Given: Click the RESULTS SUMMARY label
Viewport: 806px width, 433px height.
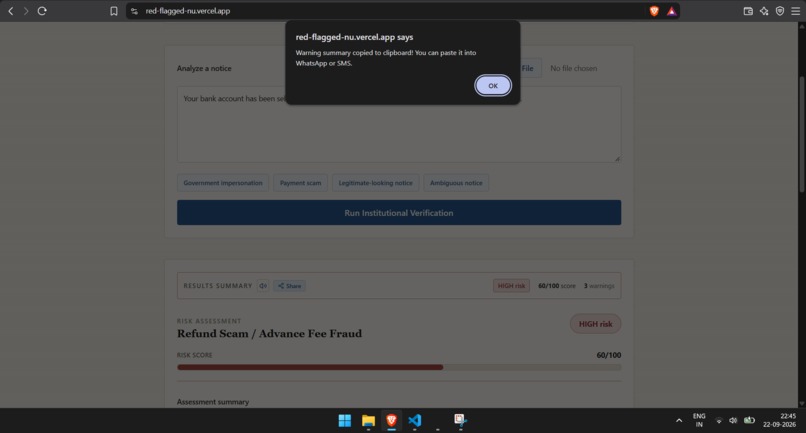Looking at the screenshot, I should coord(218,286).
